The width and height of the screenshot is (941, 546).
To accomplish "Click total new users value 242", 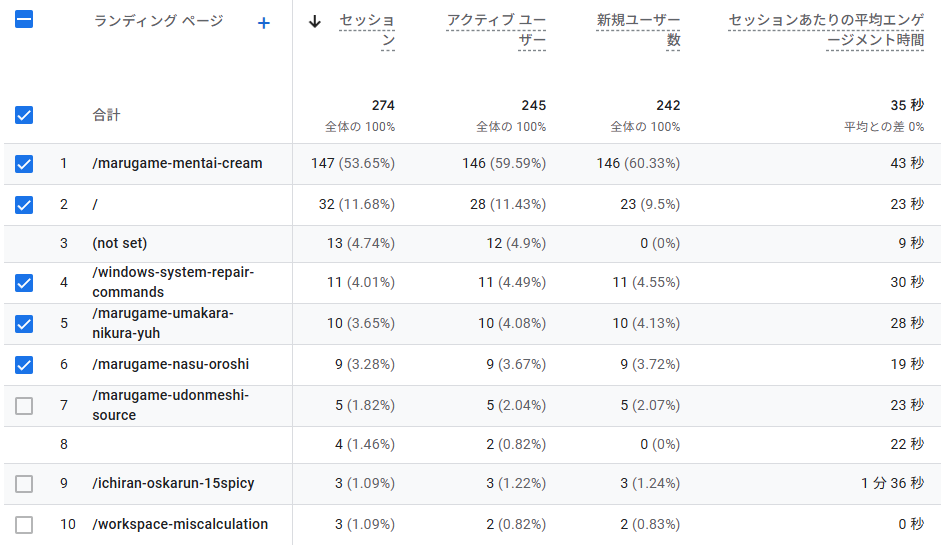I will 668,106.
